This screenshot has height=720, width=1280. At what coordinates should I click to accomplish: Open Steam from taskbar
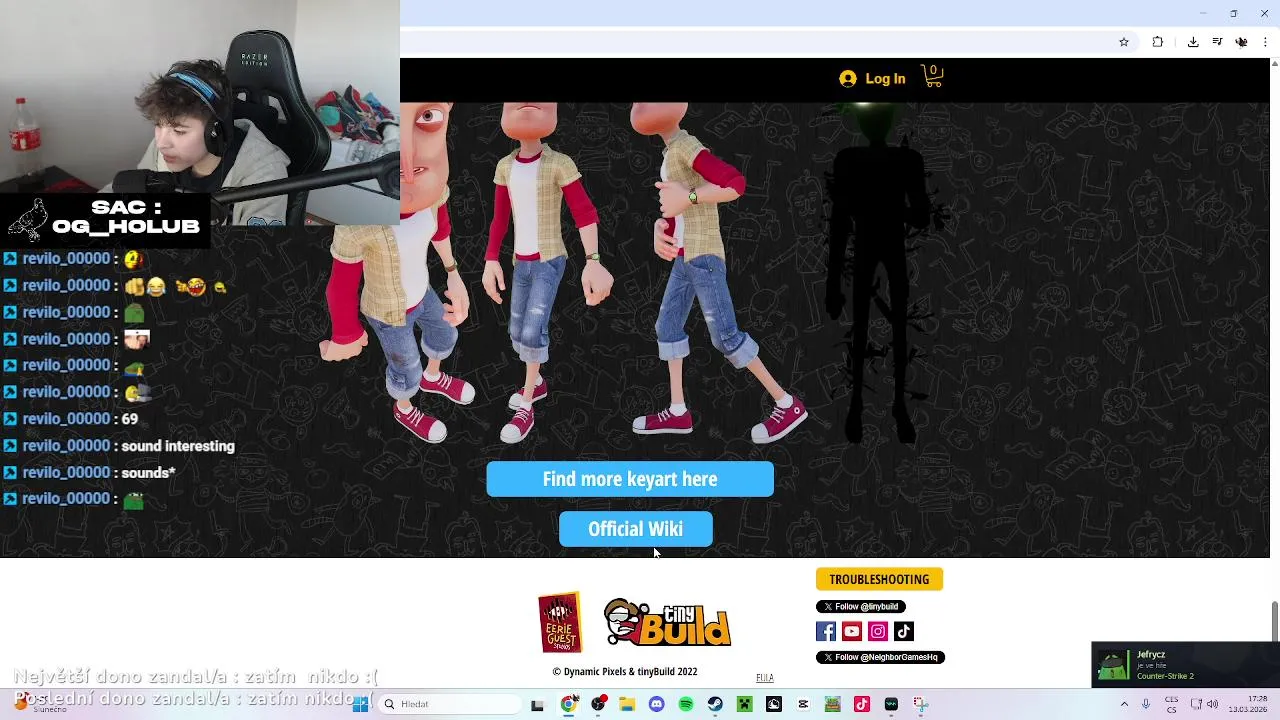[715, 705]
